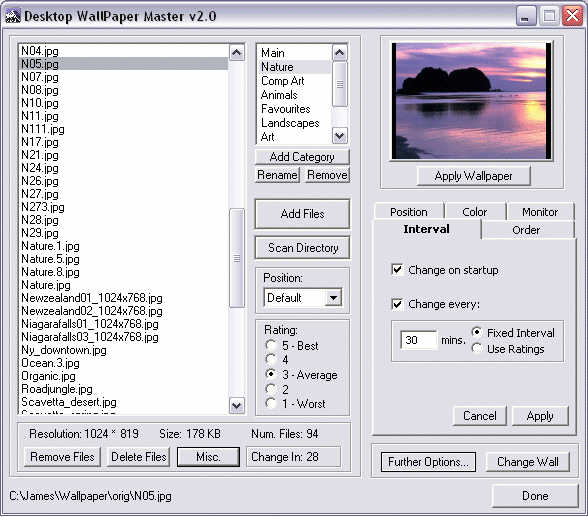Click the Apply Wallpaper button
Screen dimensions: 588x517
[473, 176]
